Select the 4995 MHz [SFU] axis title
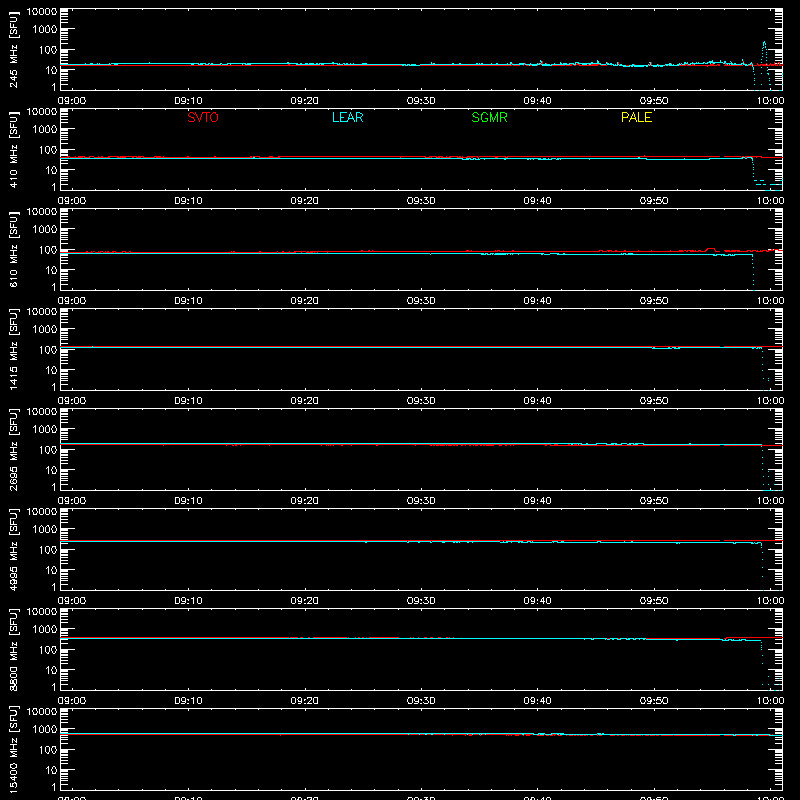This screenshot has height=800, width=800. pos(13,549)
